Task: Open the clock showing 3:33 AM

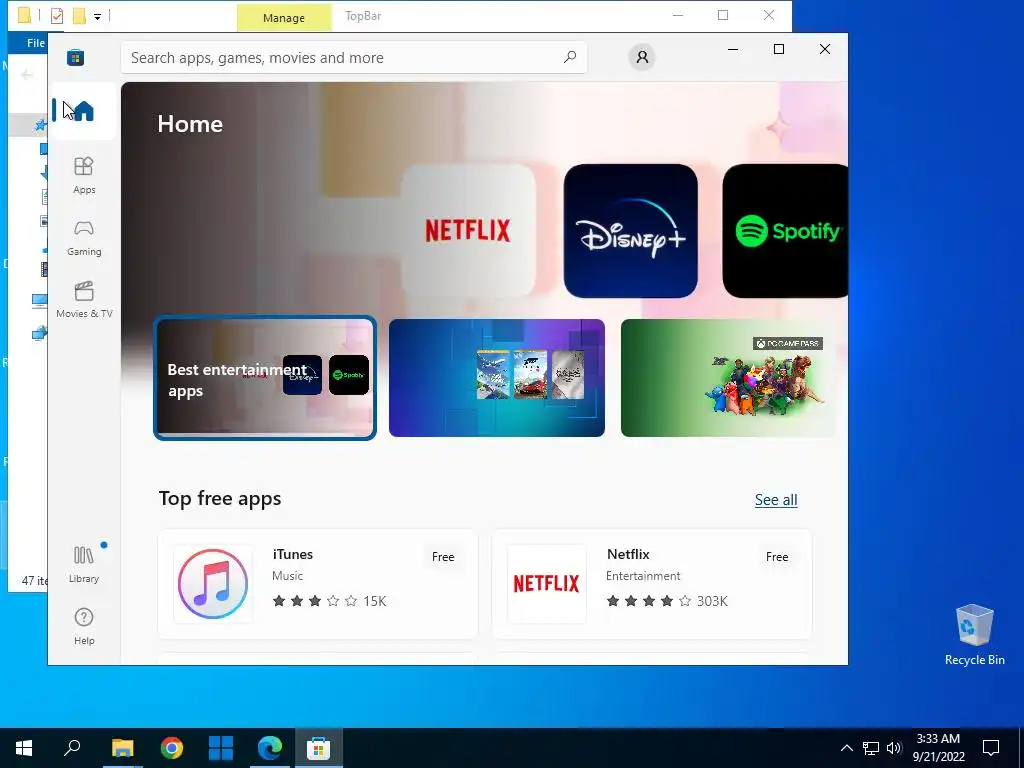Action: (x=938, y=748)
